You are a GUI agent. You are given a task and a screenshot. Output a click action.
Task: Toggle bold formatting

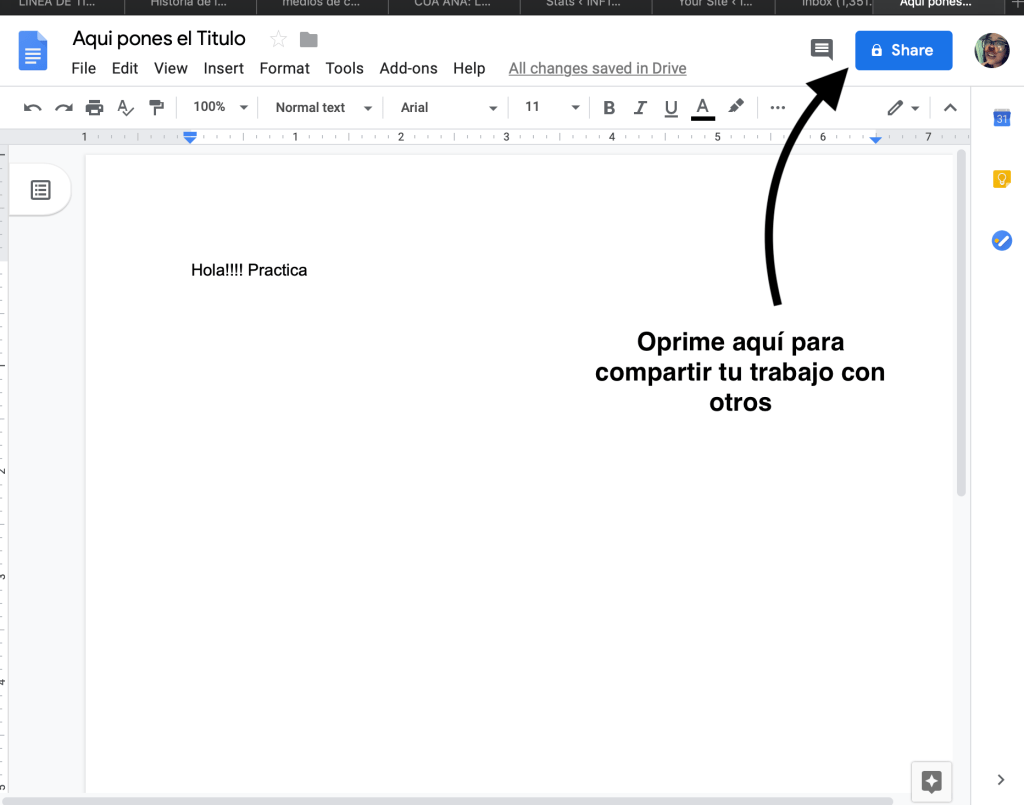point(609,107)
